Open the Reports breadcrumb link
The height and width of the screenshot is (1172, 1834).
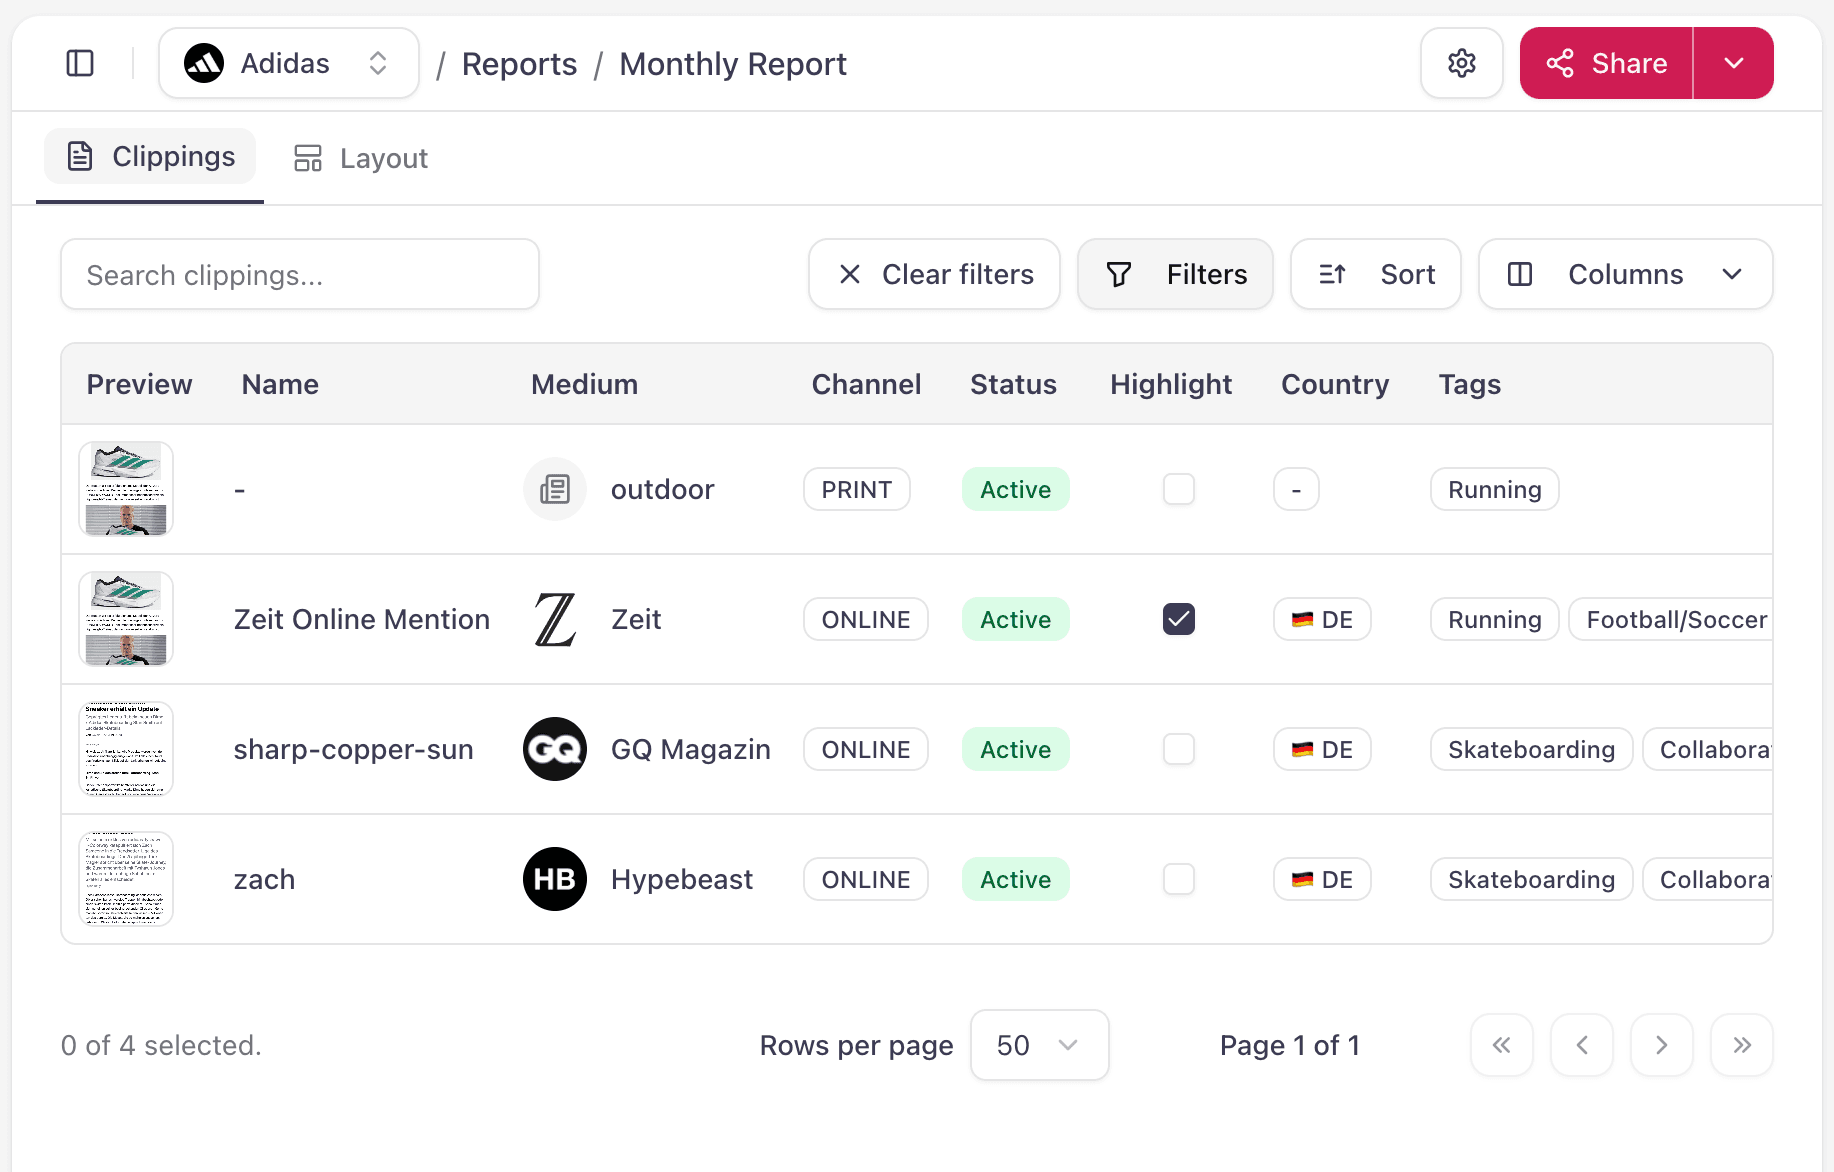pyautogui.click(x=519, y=64)
